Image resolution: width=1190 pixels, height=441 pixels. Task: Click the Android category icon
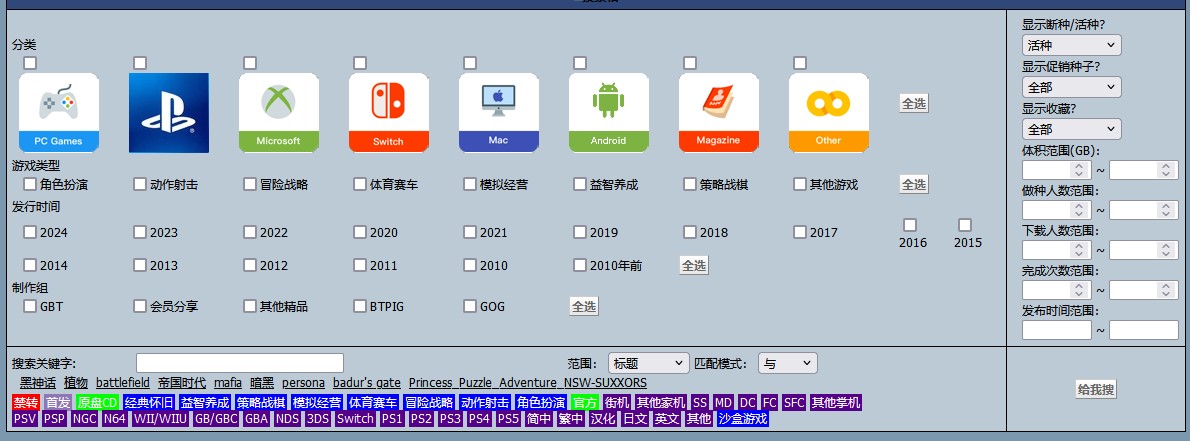[x=609, y=113]
